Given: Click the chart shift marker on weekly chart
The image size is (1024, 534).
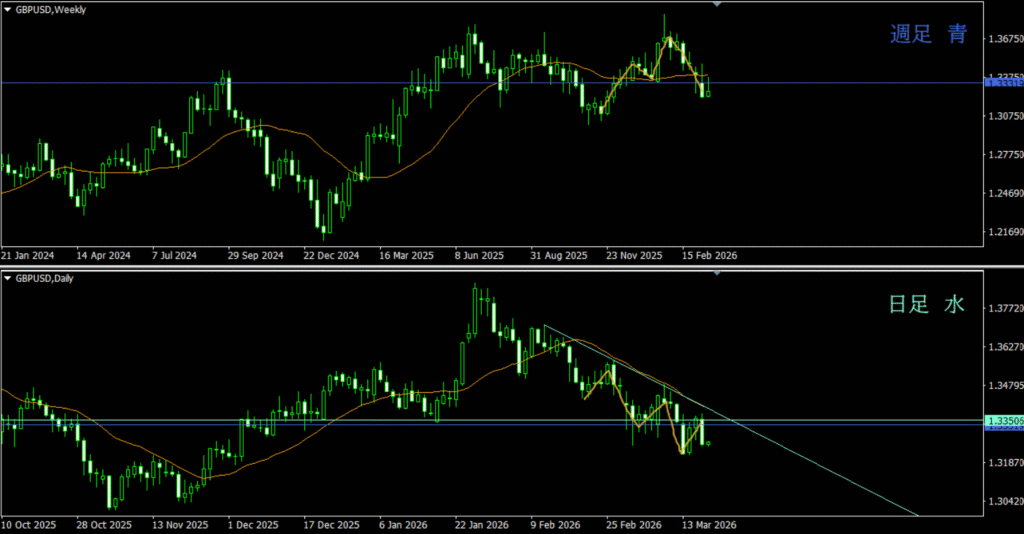Looking at the screenshot, I should pos(716,5).
